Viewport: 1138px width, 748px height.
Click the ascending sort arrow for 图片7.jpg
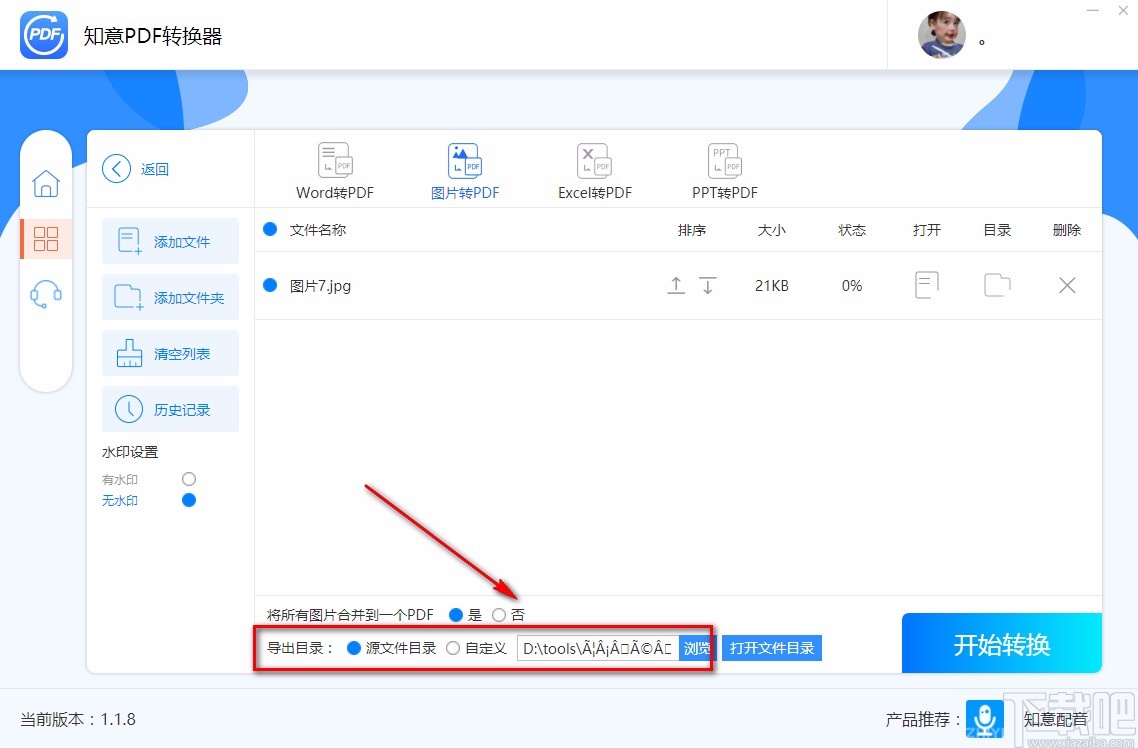tap(675, 285)
